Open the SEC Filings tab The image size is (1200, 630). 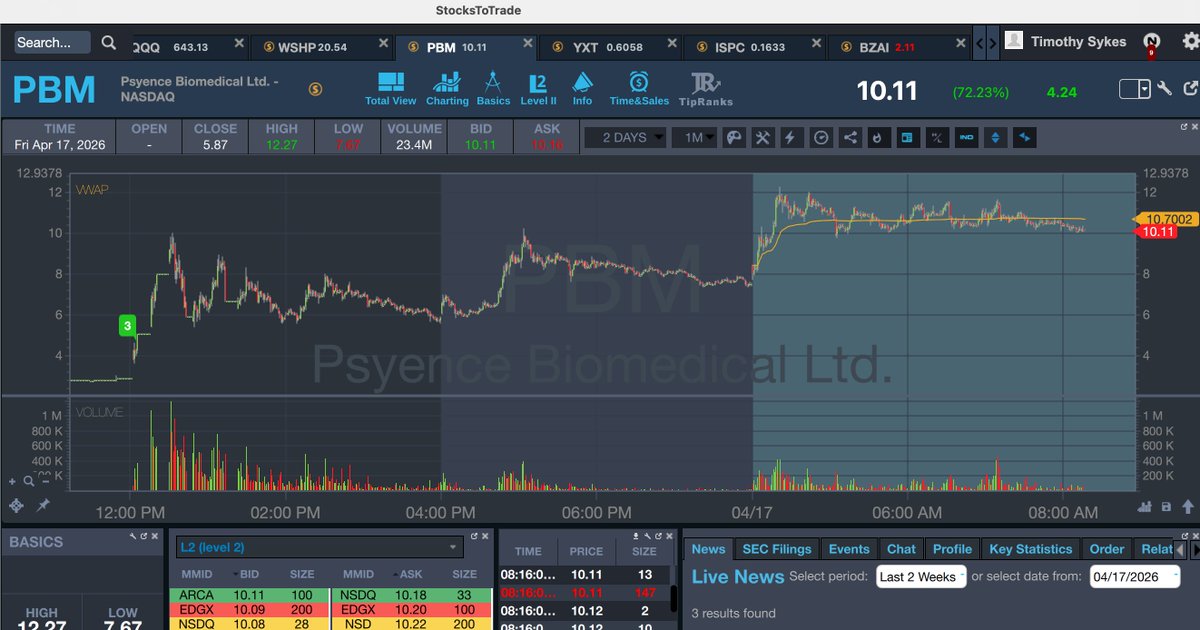tap(777, 548)
